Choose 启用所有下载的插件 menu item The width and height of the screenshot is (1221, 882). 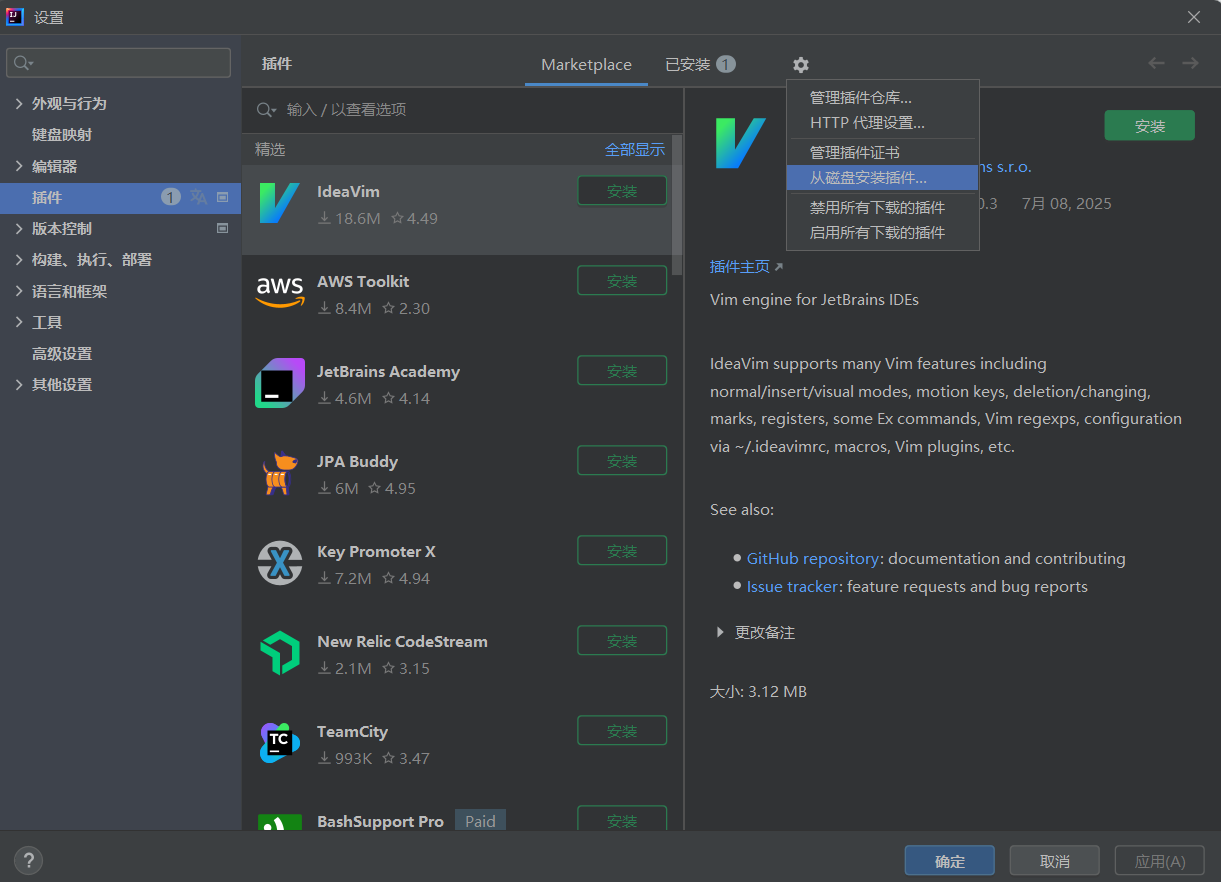coord(882,232)
